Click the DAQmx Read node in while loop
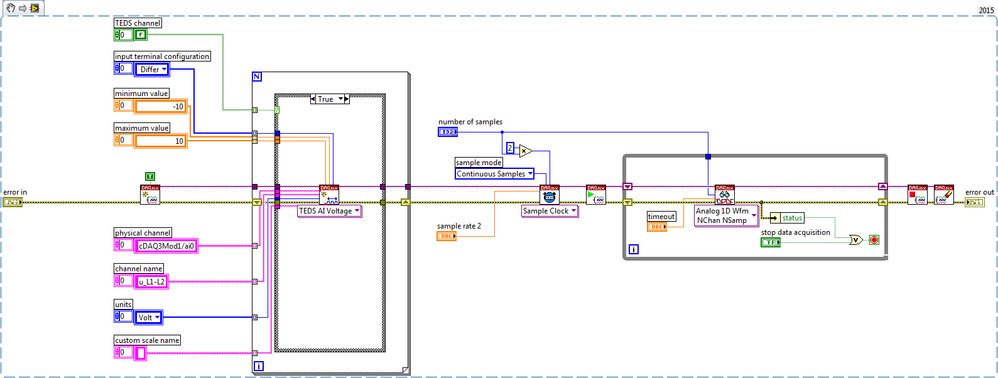 (725, 195)
